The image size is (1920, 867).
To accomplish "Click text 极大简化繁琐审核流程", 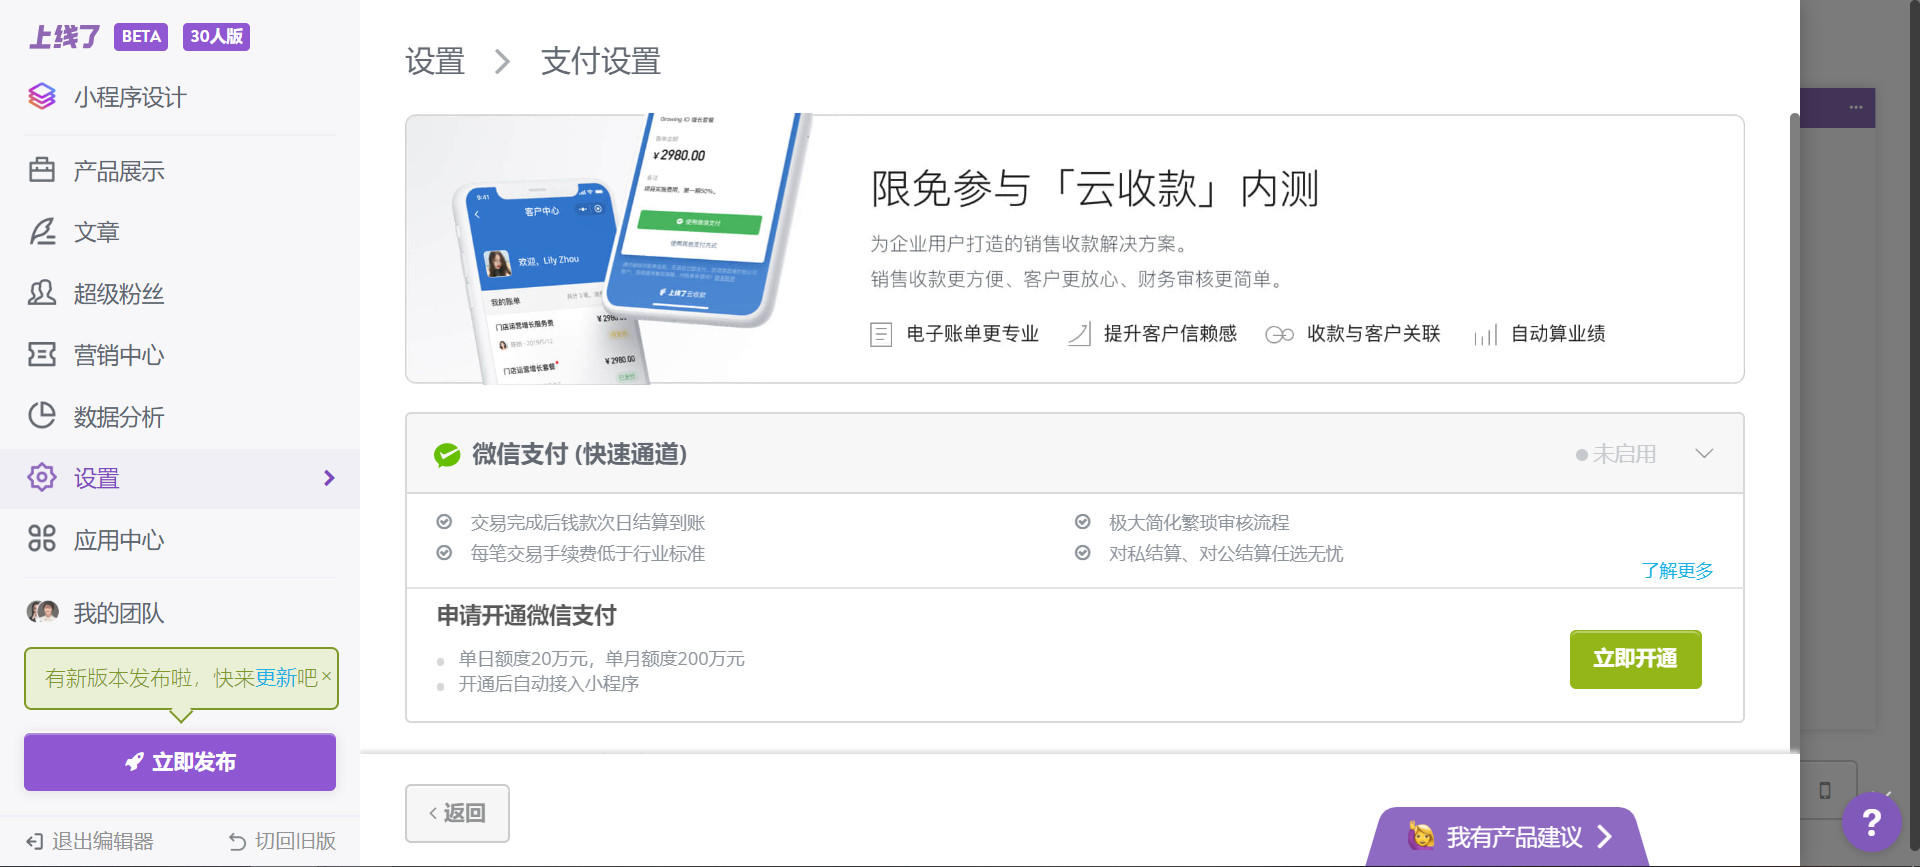I will coord(1199,522).
